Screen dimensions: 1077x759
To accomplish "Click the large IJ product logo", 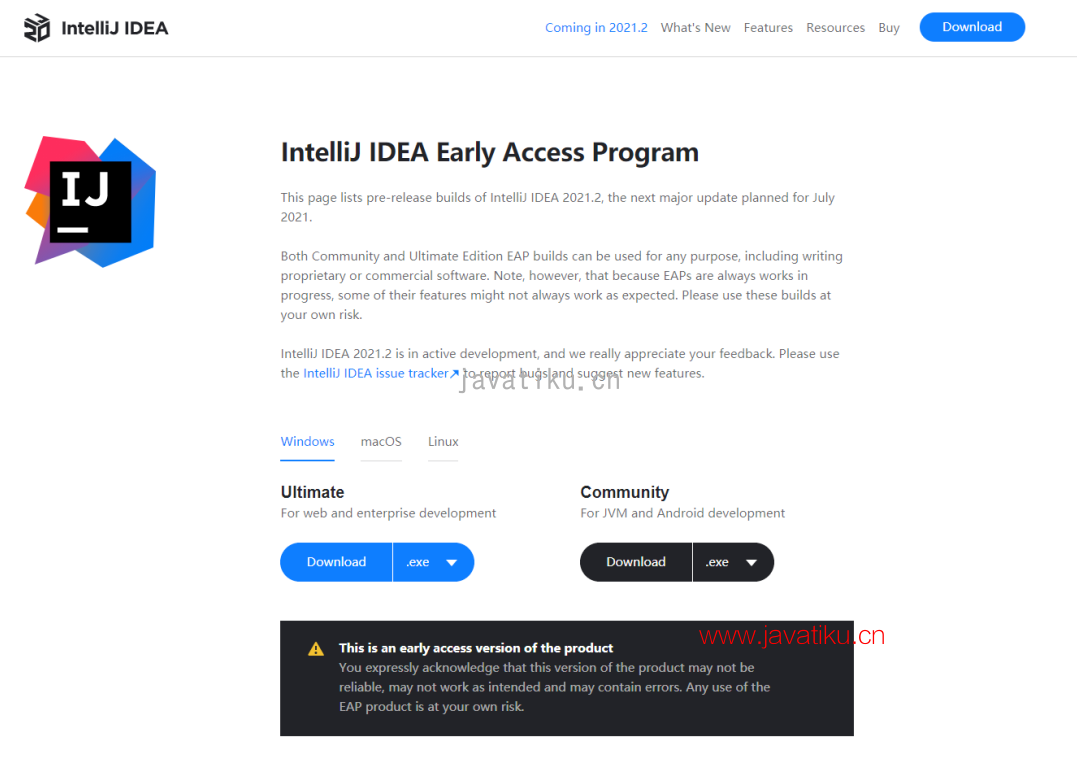I will coord(91,202).
